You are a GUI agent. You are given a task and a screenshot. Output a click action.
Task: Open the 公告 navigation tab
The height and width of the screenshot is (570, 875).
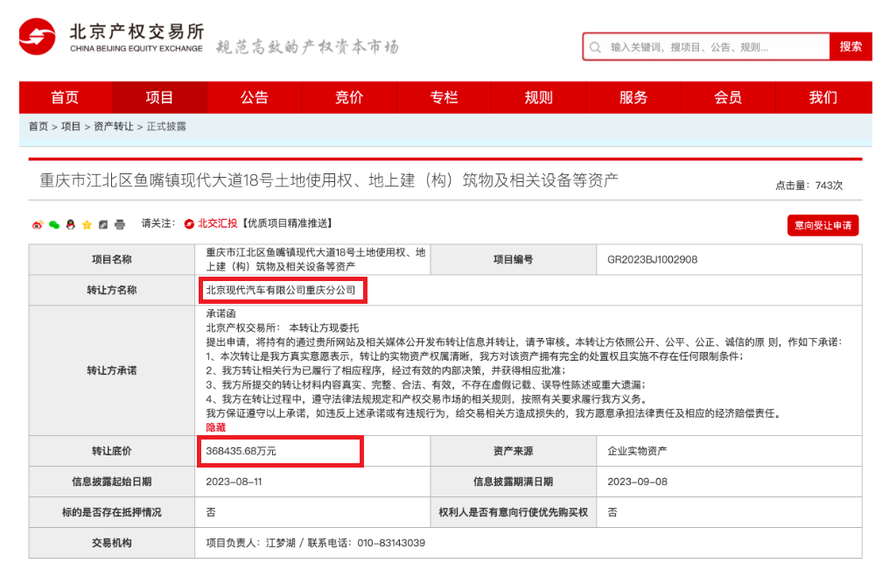coord(254,98)
